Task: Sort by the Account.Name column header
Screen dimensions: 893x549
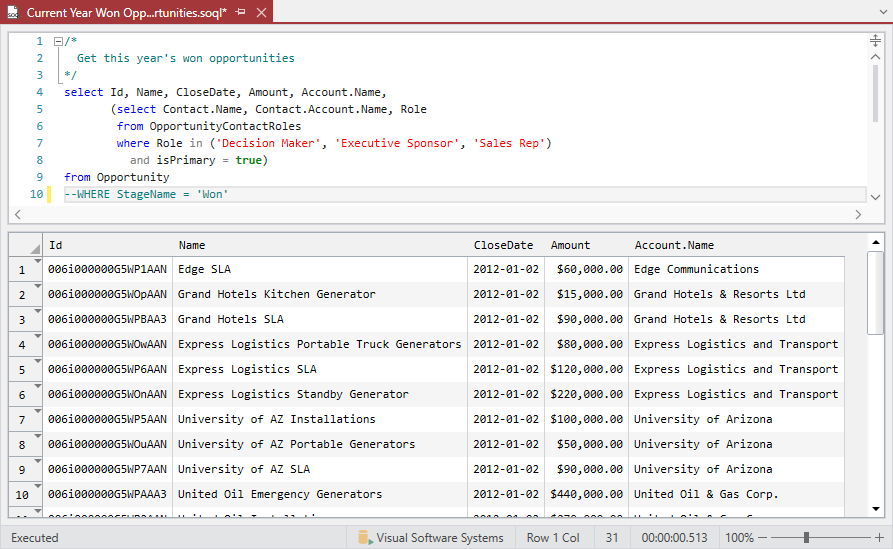Action: click(x=736, y=245)
